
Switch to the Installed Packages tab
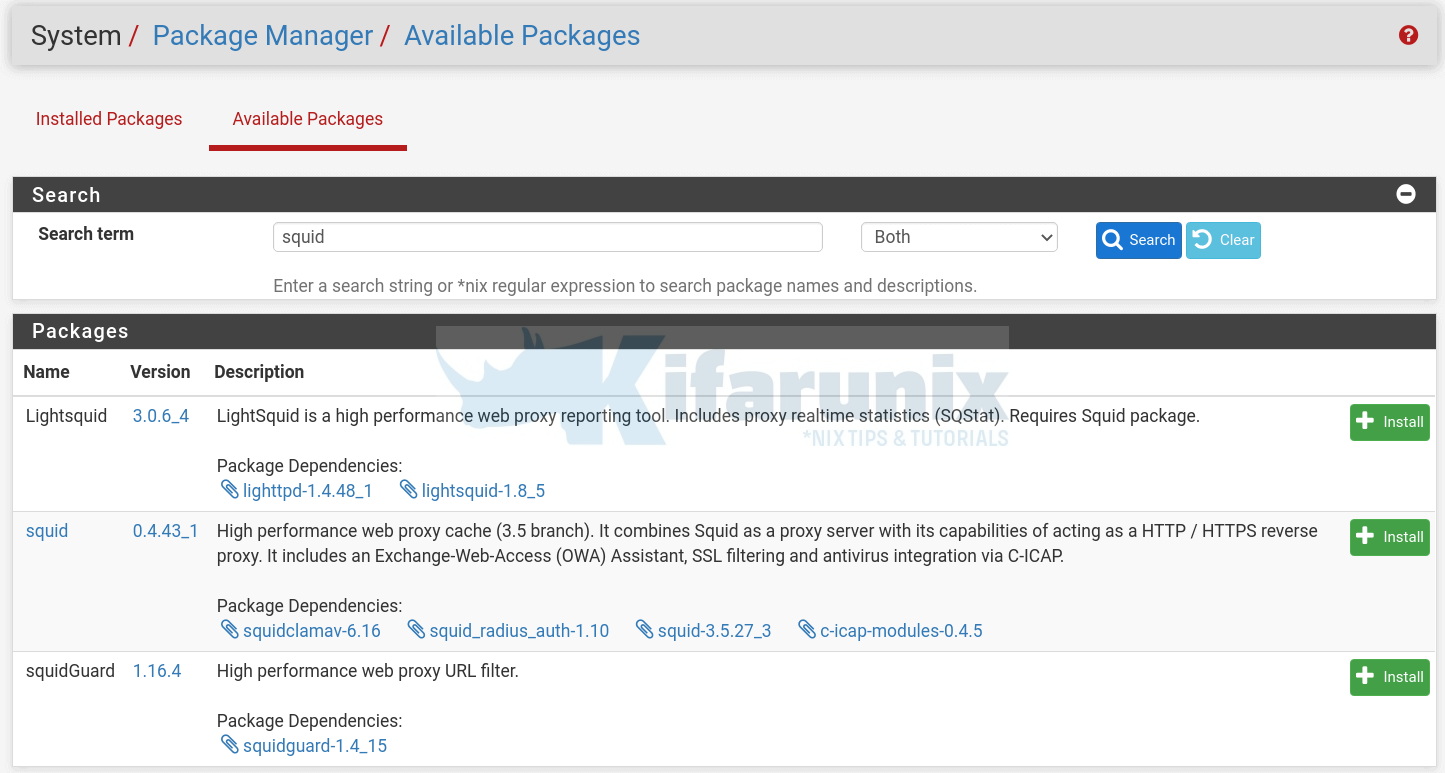108,118
